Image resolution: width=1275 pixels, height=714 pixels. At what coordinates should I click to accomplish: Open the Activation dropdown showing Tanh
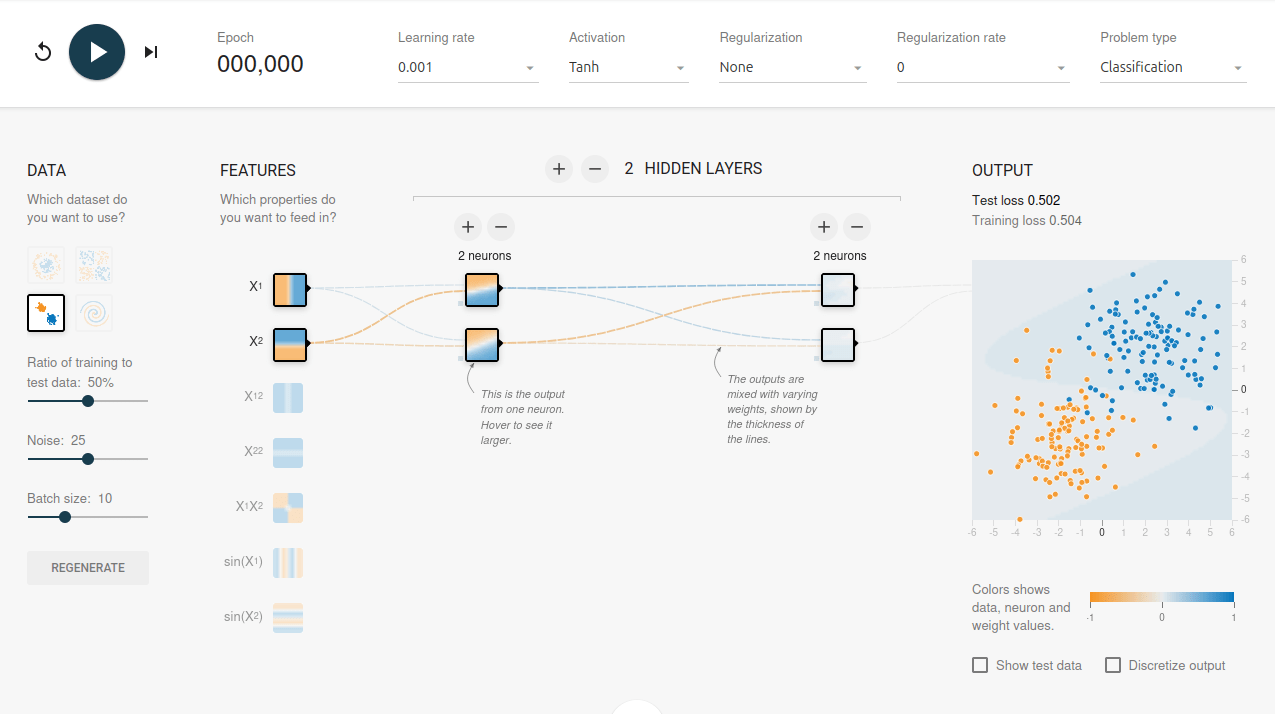(628, 68)
